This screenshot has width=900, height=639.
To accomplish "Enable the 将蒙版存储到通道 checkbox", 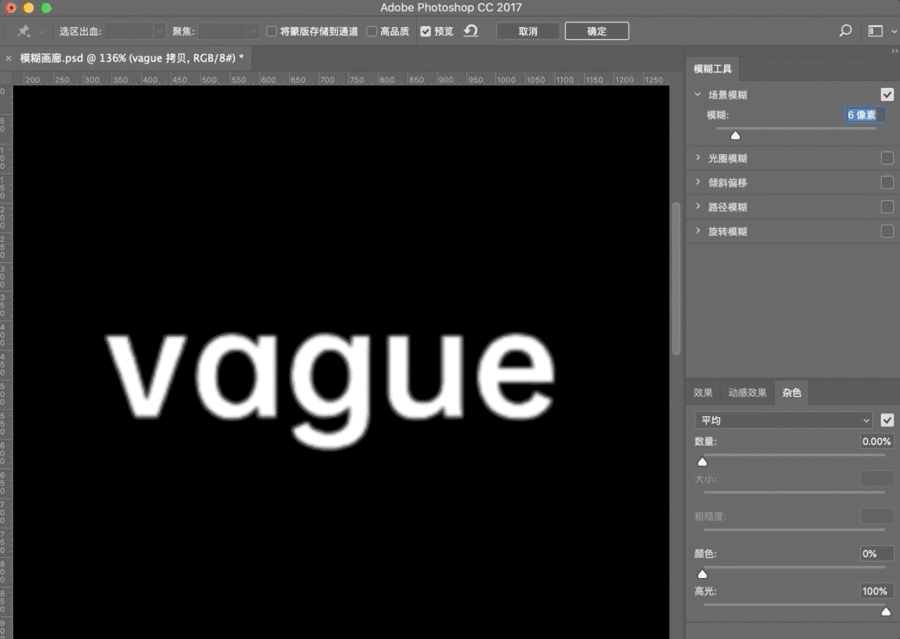I will pos(272,32).
